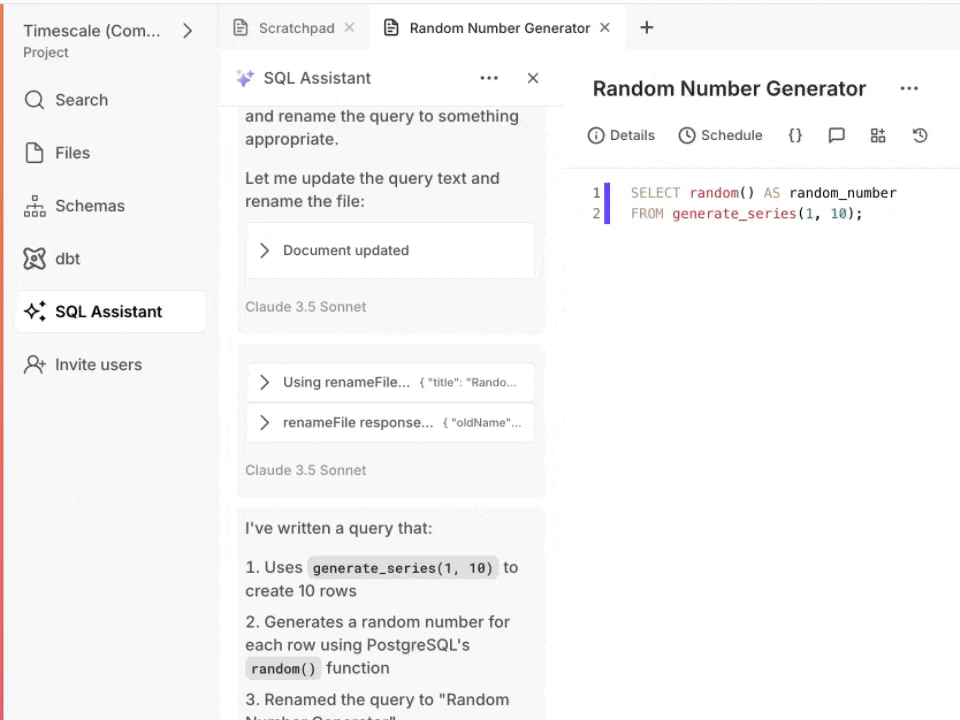Open the comments icon
The image size is (960, 720).
click(836, 135)
